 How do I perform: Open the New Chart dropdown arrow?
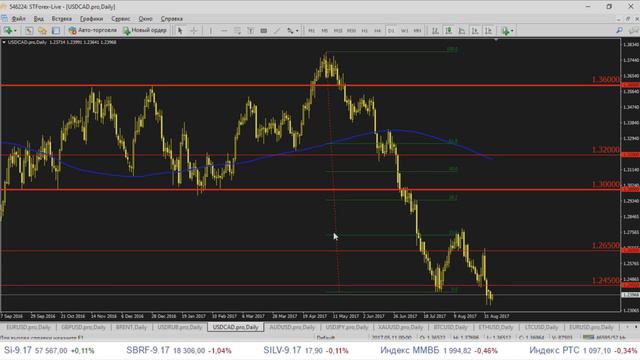(x=15, y=31)
